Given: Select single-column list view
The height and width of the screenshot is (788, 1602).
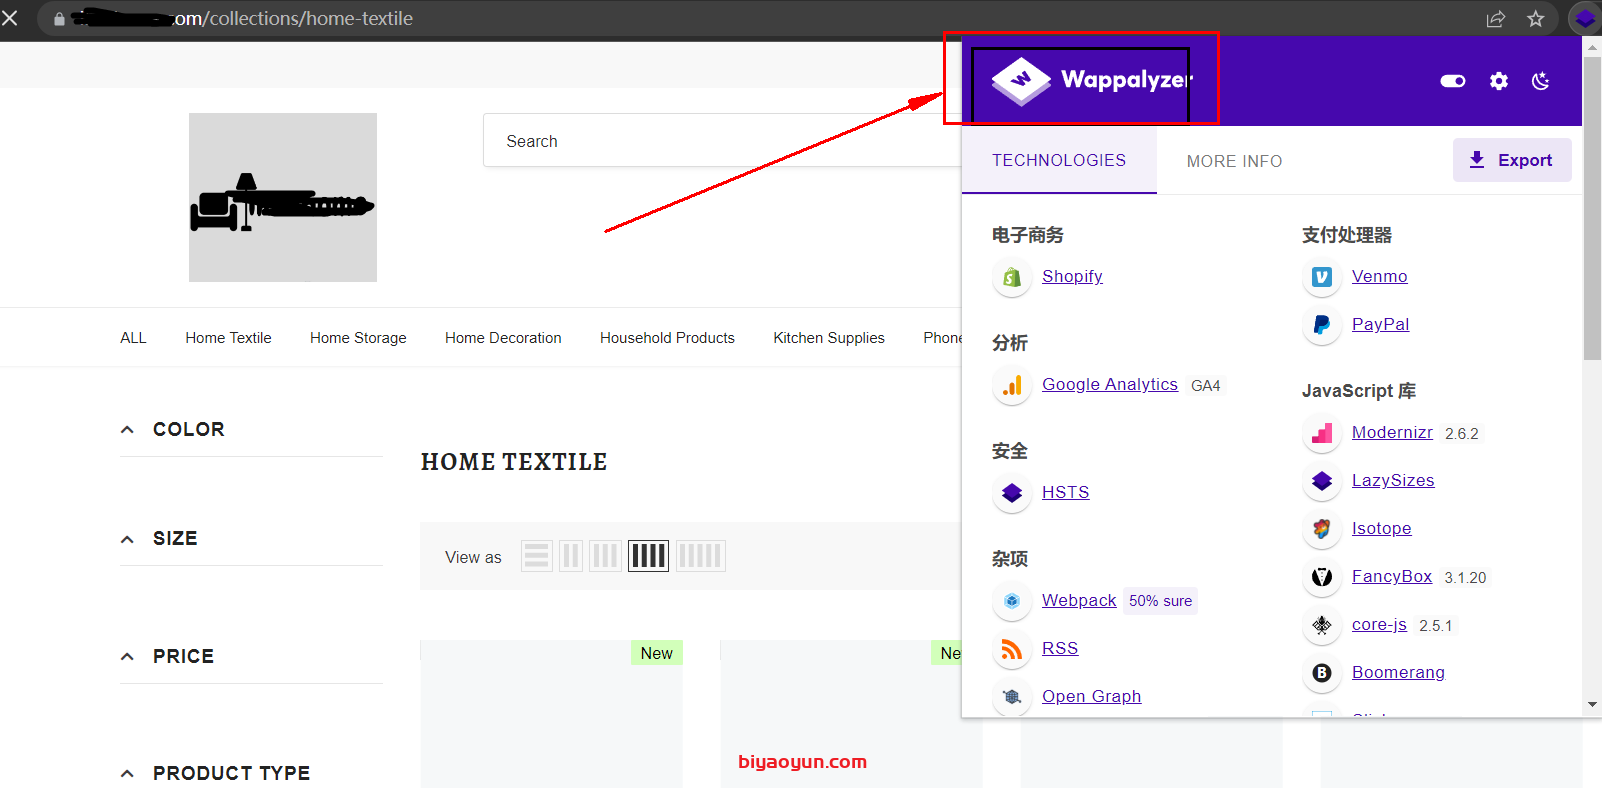Looking at the screenshot, I should point(537,556).
